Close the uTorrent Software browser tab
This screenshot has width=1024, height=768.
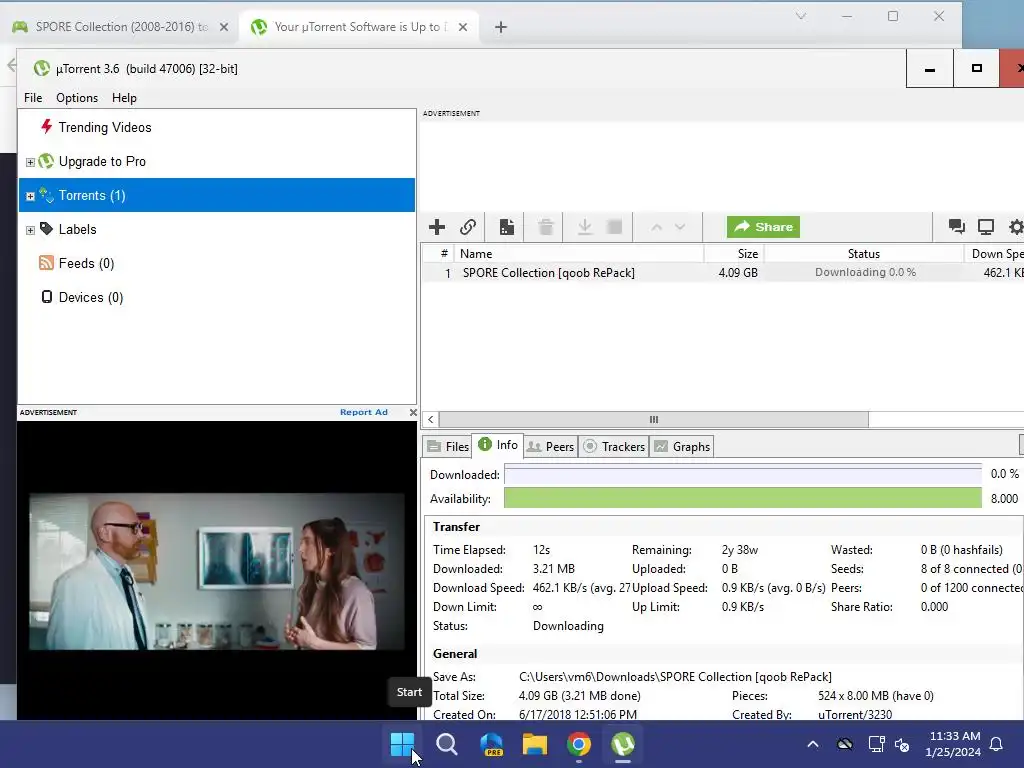[462, 27]
